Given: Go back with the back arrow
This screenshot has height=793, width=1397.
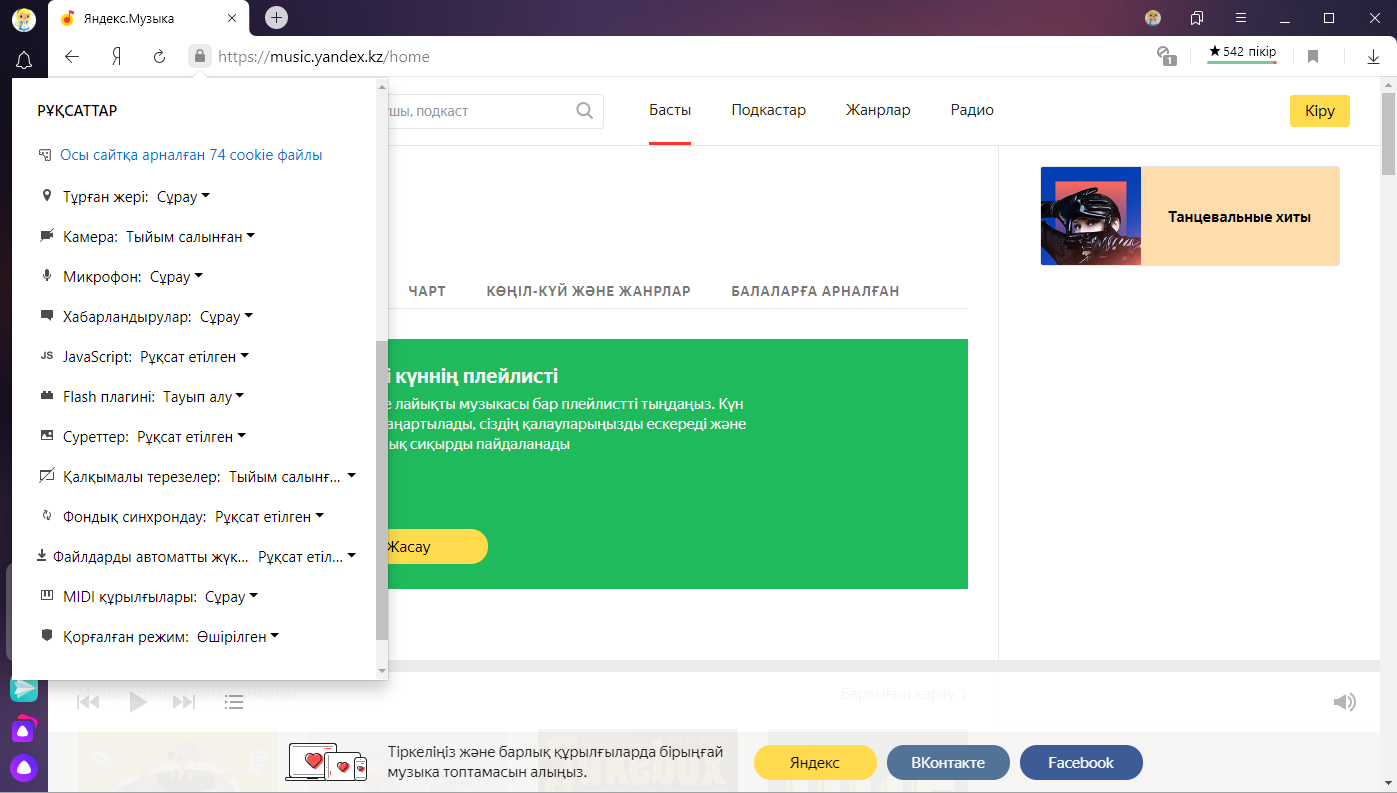Looking at the screenshot, I should [x=72, y=57].
